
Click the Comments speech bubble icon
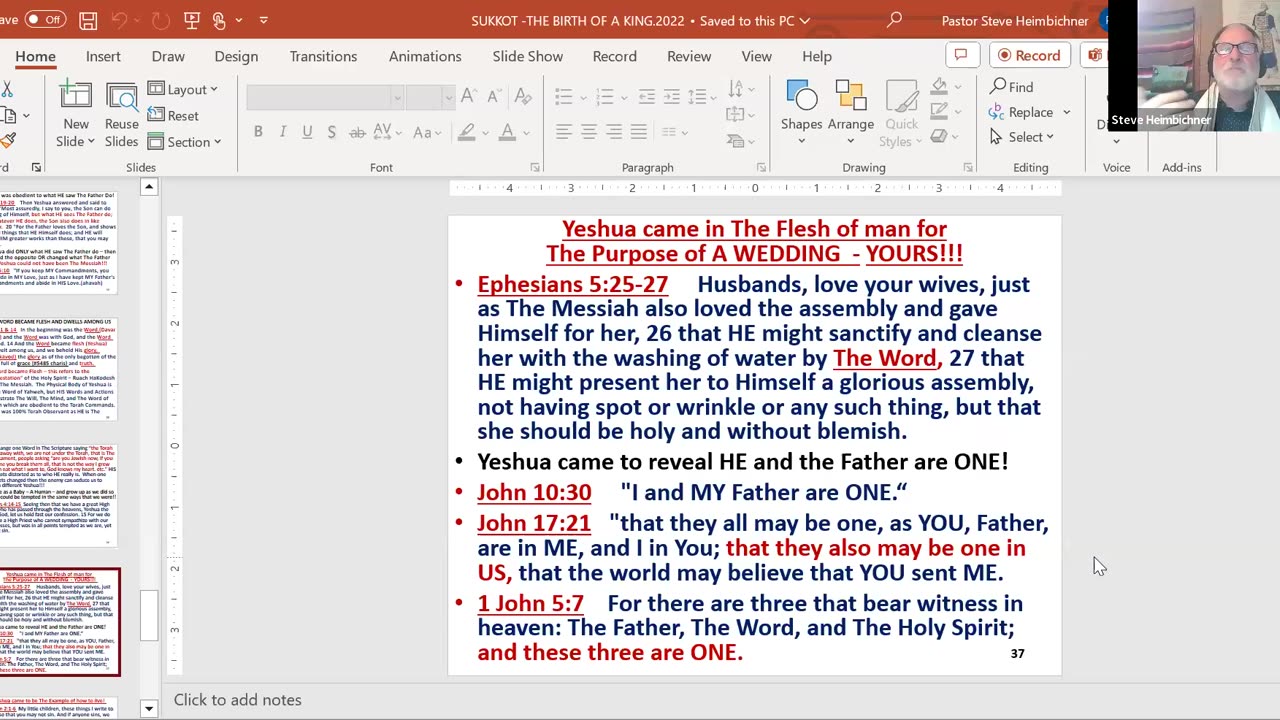click(961, 55)
